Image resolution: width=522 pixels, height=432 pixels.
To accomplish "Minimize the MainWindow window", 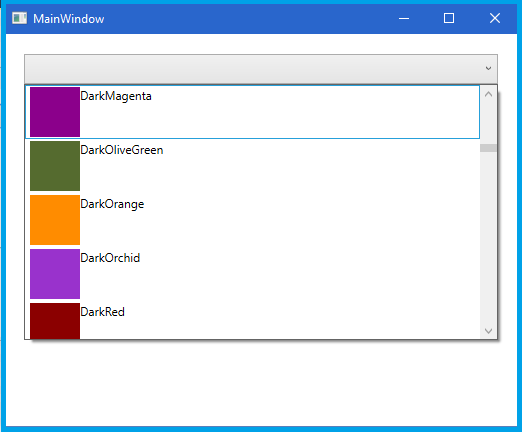I will 404,18.
